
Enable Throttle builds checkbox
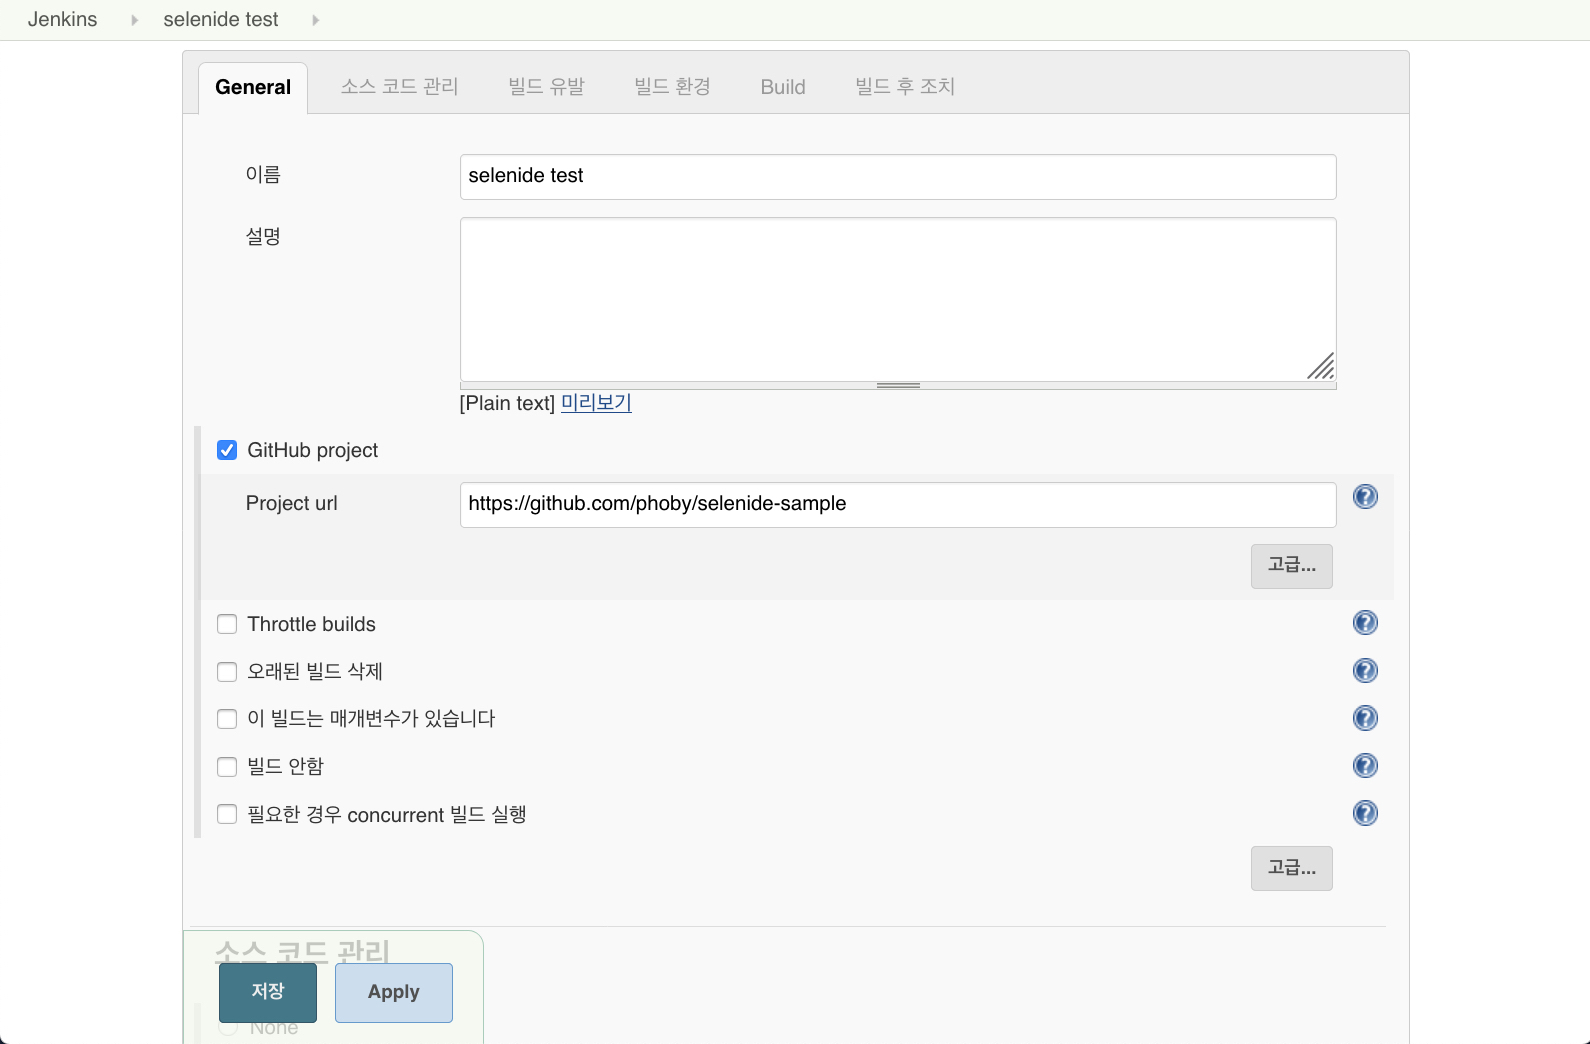point(227,624)
